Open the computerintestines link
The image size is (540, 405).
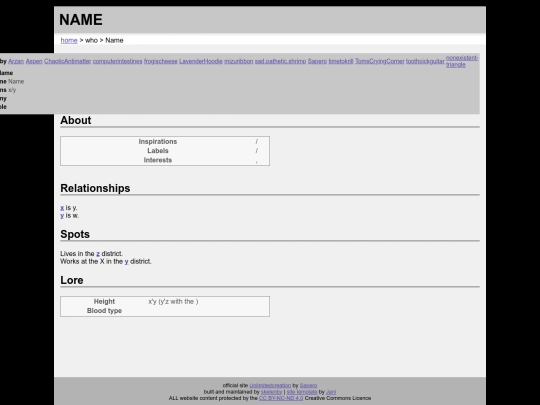[117, 61]
